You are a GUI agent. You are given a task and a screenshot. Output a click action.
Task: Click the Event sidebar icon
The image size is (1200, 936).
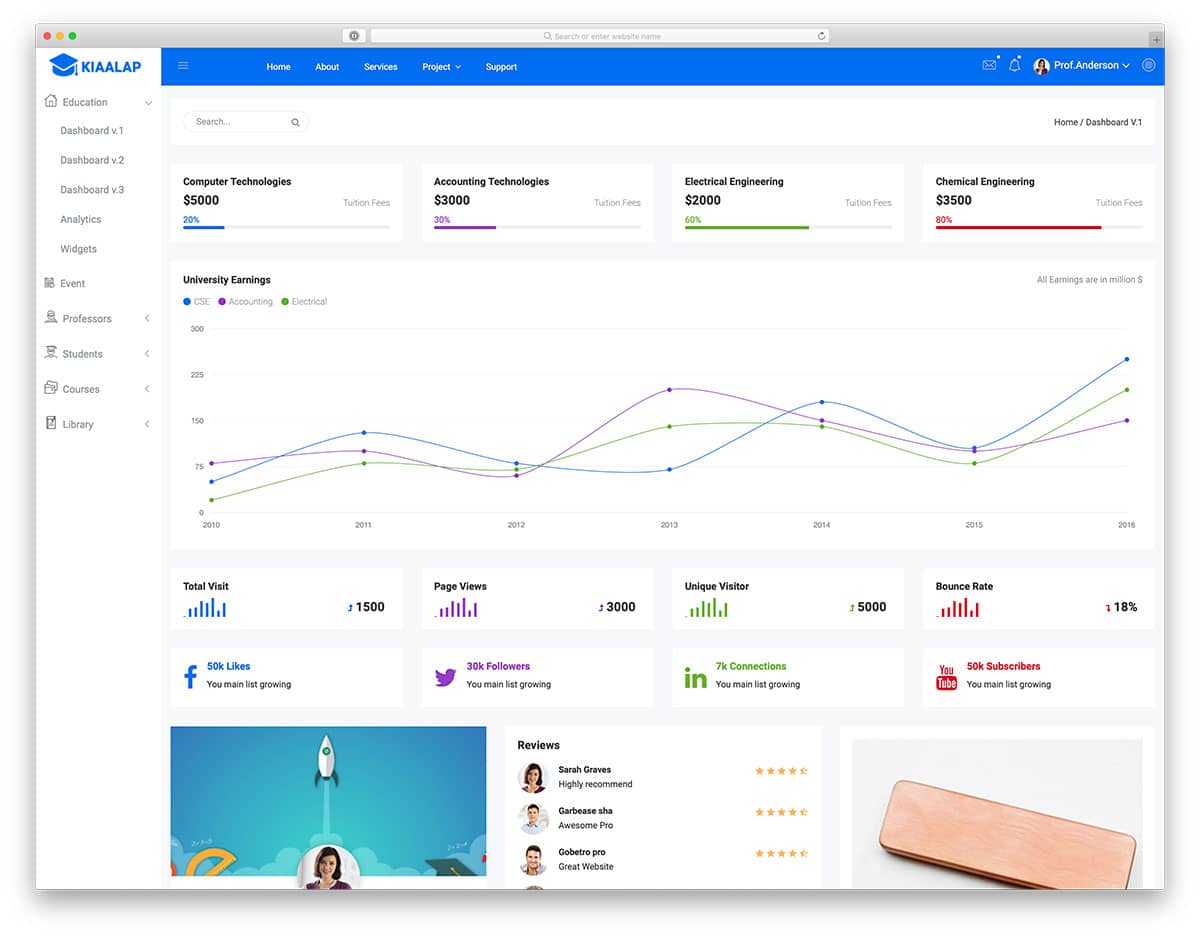coord(49,283)
